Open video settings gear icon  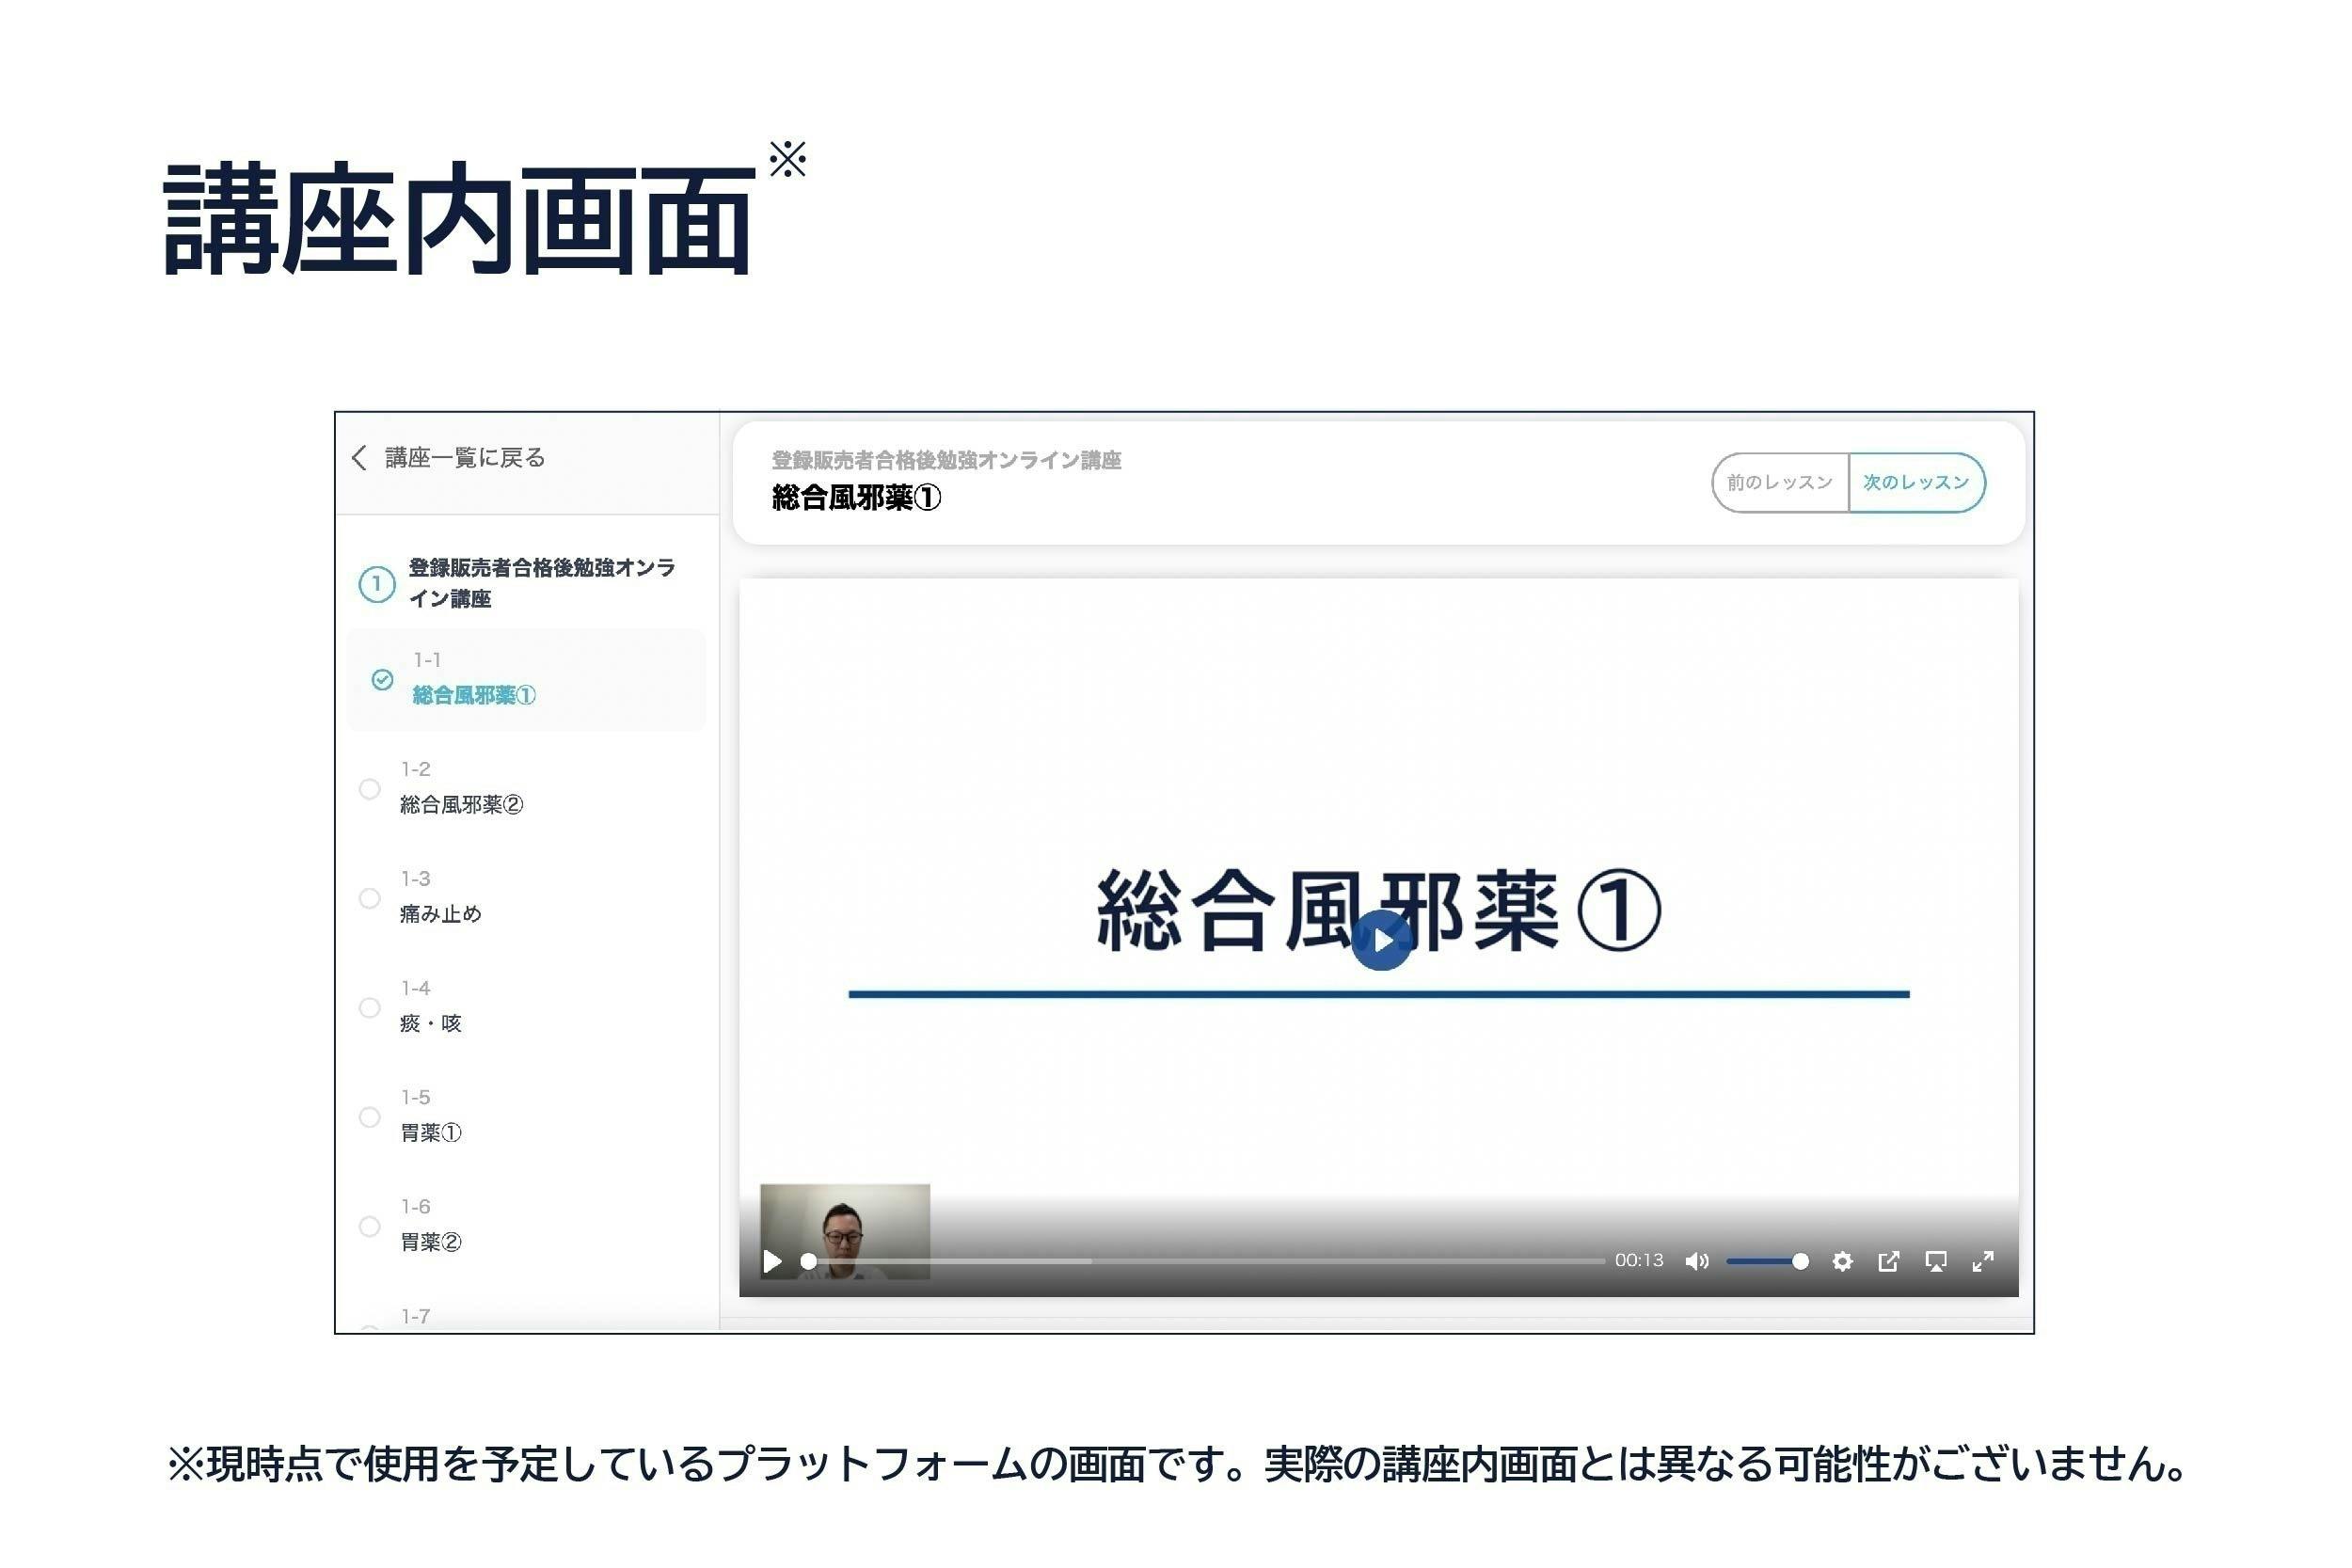pos(1842,1261)
